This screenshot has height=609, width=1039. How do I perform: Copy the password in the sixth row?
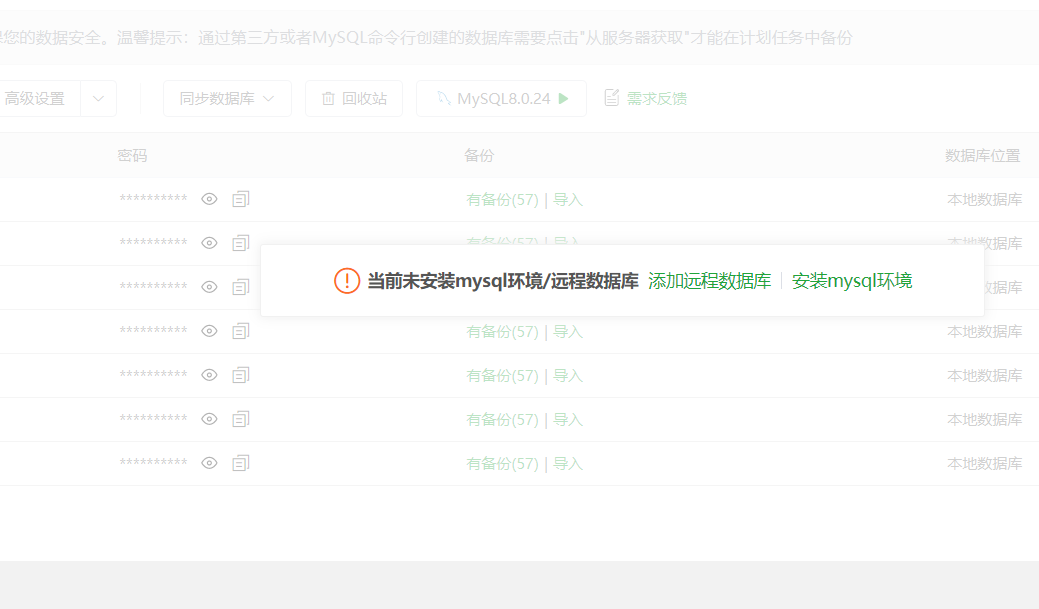pyautogui.click(x=241, y=419)
